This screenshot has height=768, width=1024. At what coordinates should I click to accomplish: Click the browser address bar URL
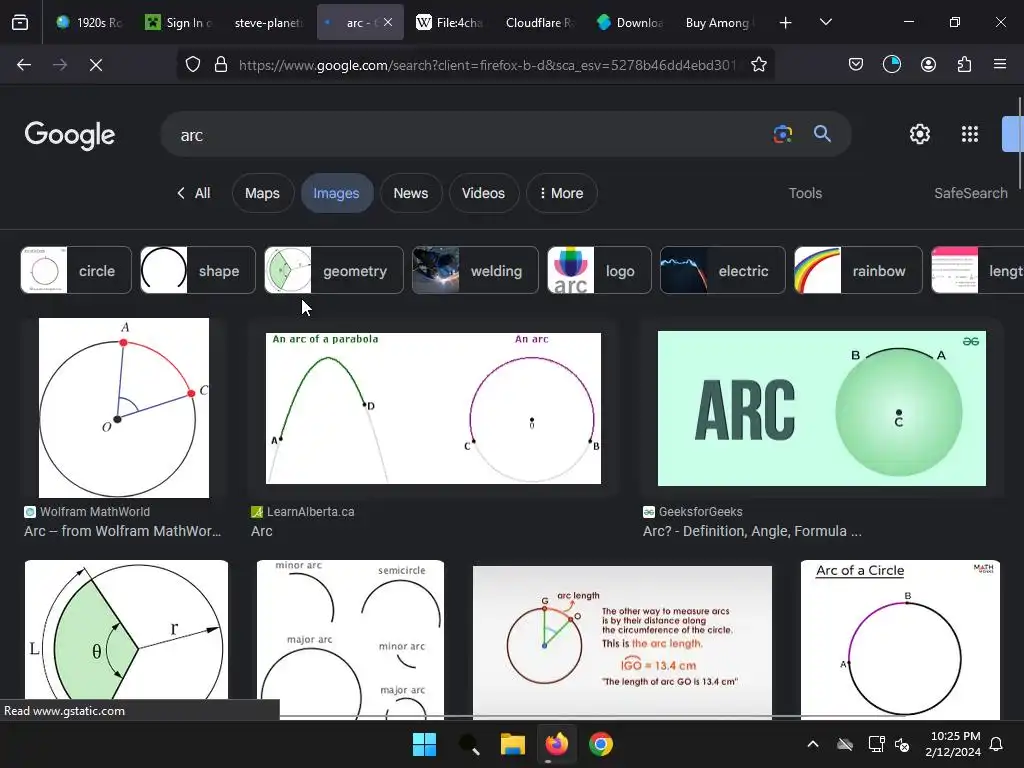pos(487,65)
